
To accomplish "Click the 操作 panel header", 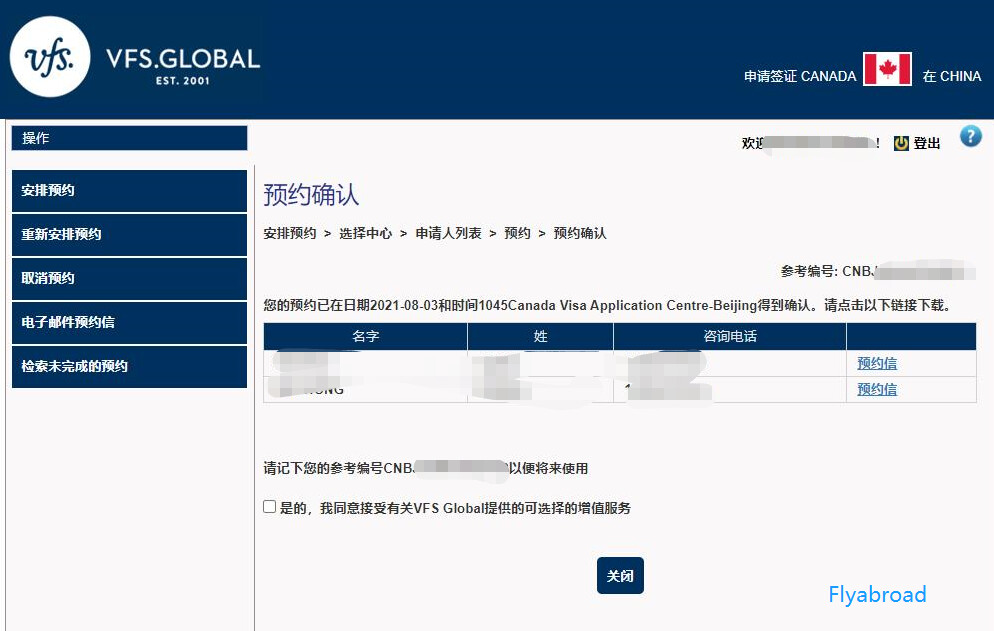I will [129, 138].
